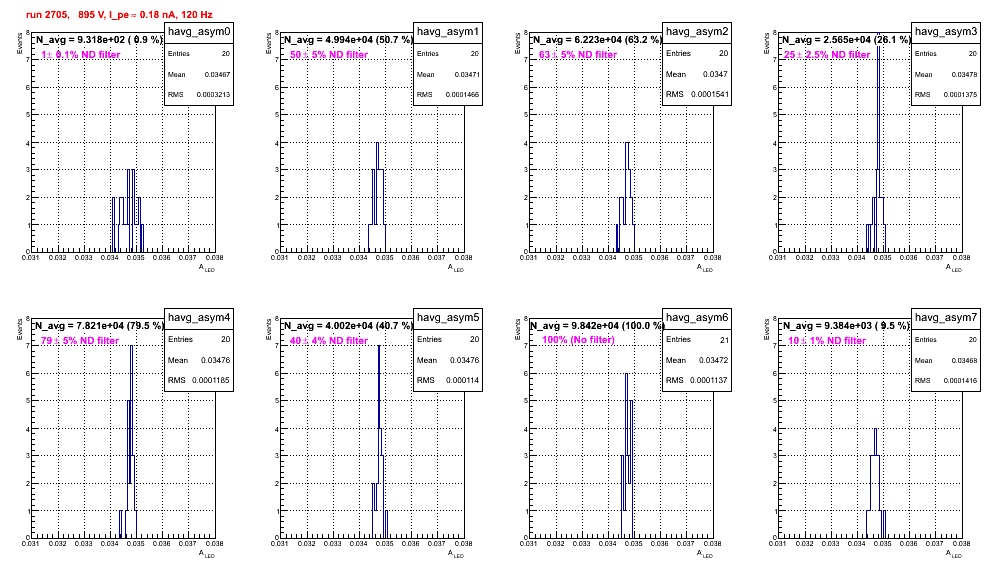The height and width of the screenshot is (572, 996).
Task: Click the Entries value 21 in havg_asym6
Action: pyautogui.click(x=724, y=340)
